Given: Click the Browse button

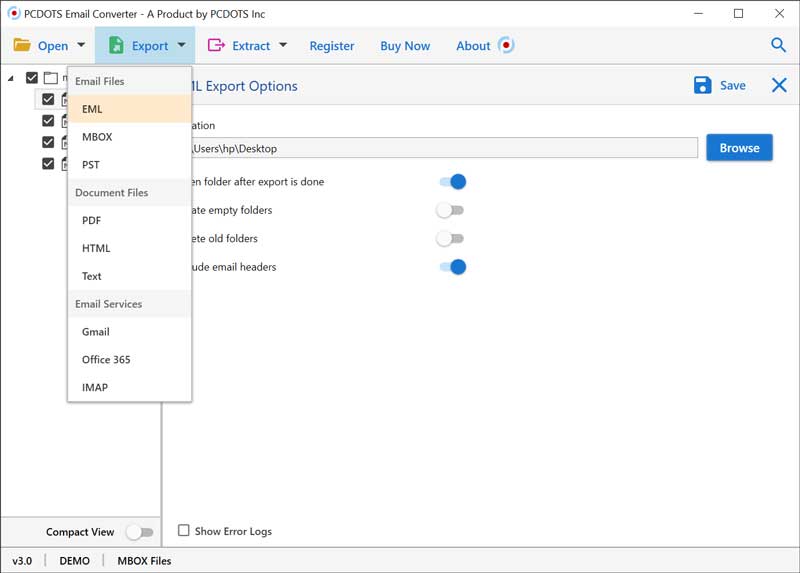Looking at the screenshot, I should [x=739, y=148].
